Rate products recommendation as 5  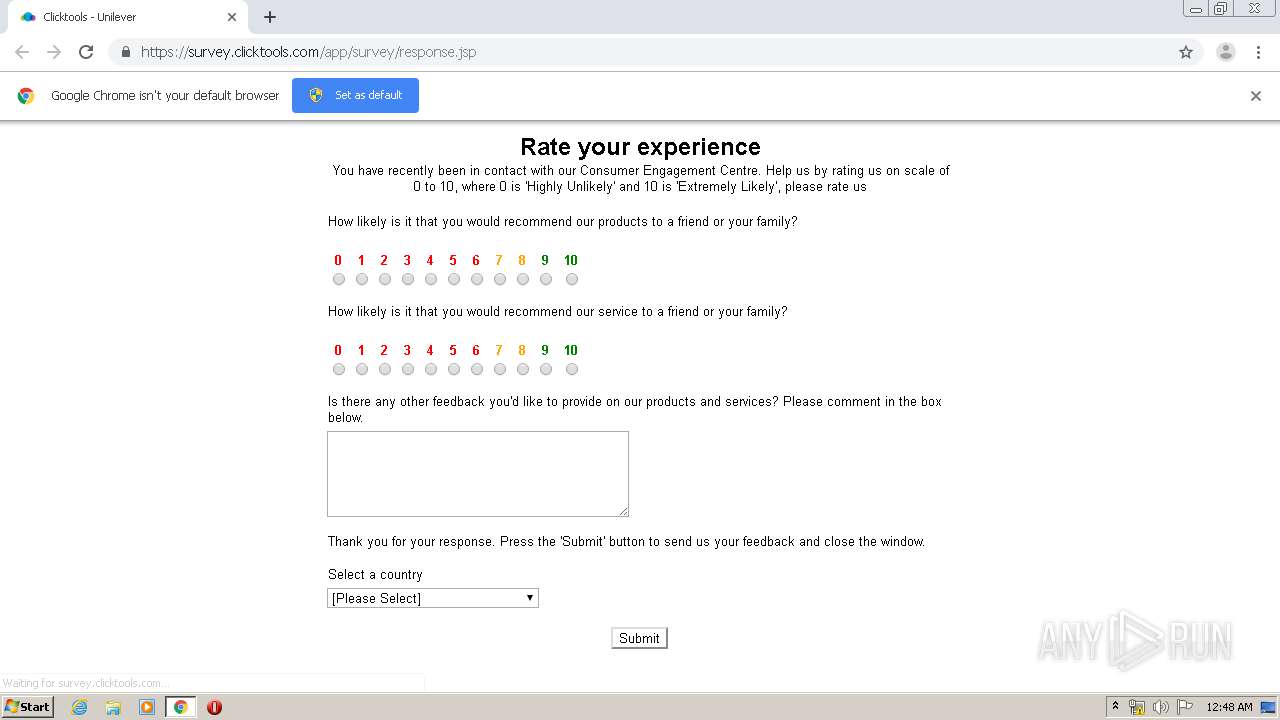click(x=454, y=279)
